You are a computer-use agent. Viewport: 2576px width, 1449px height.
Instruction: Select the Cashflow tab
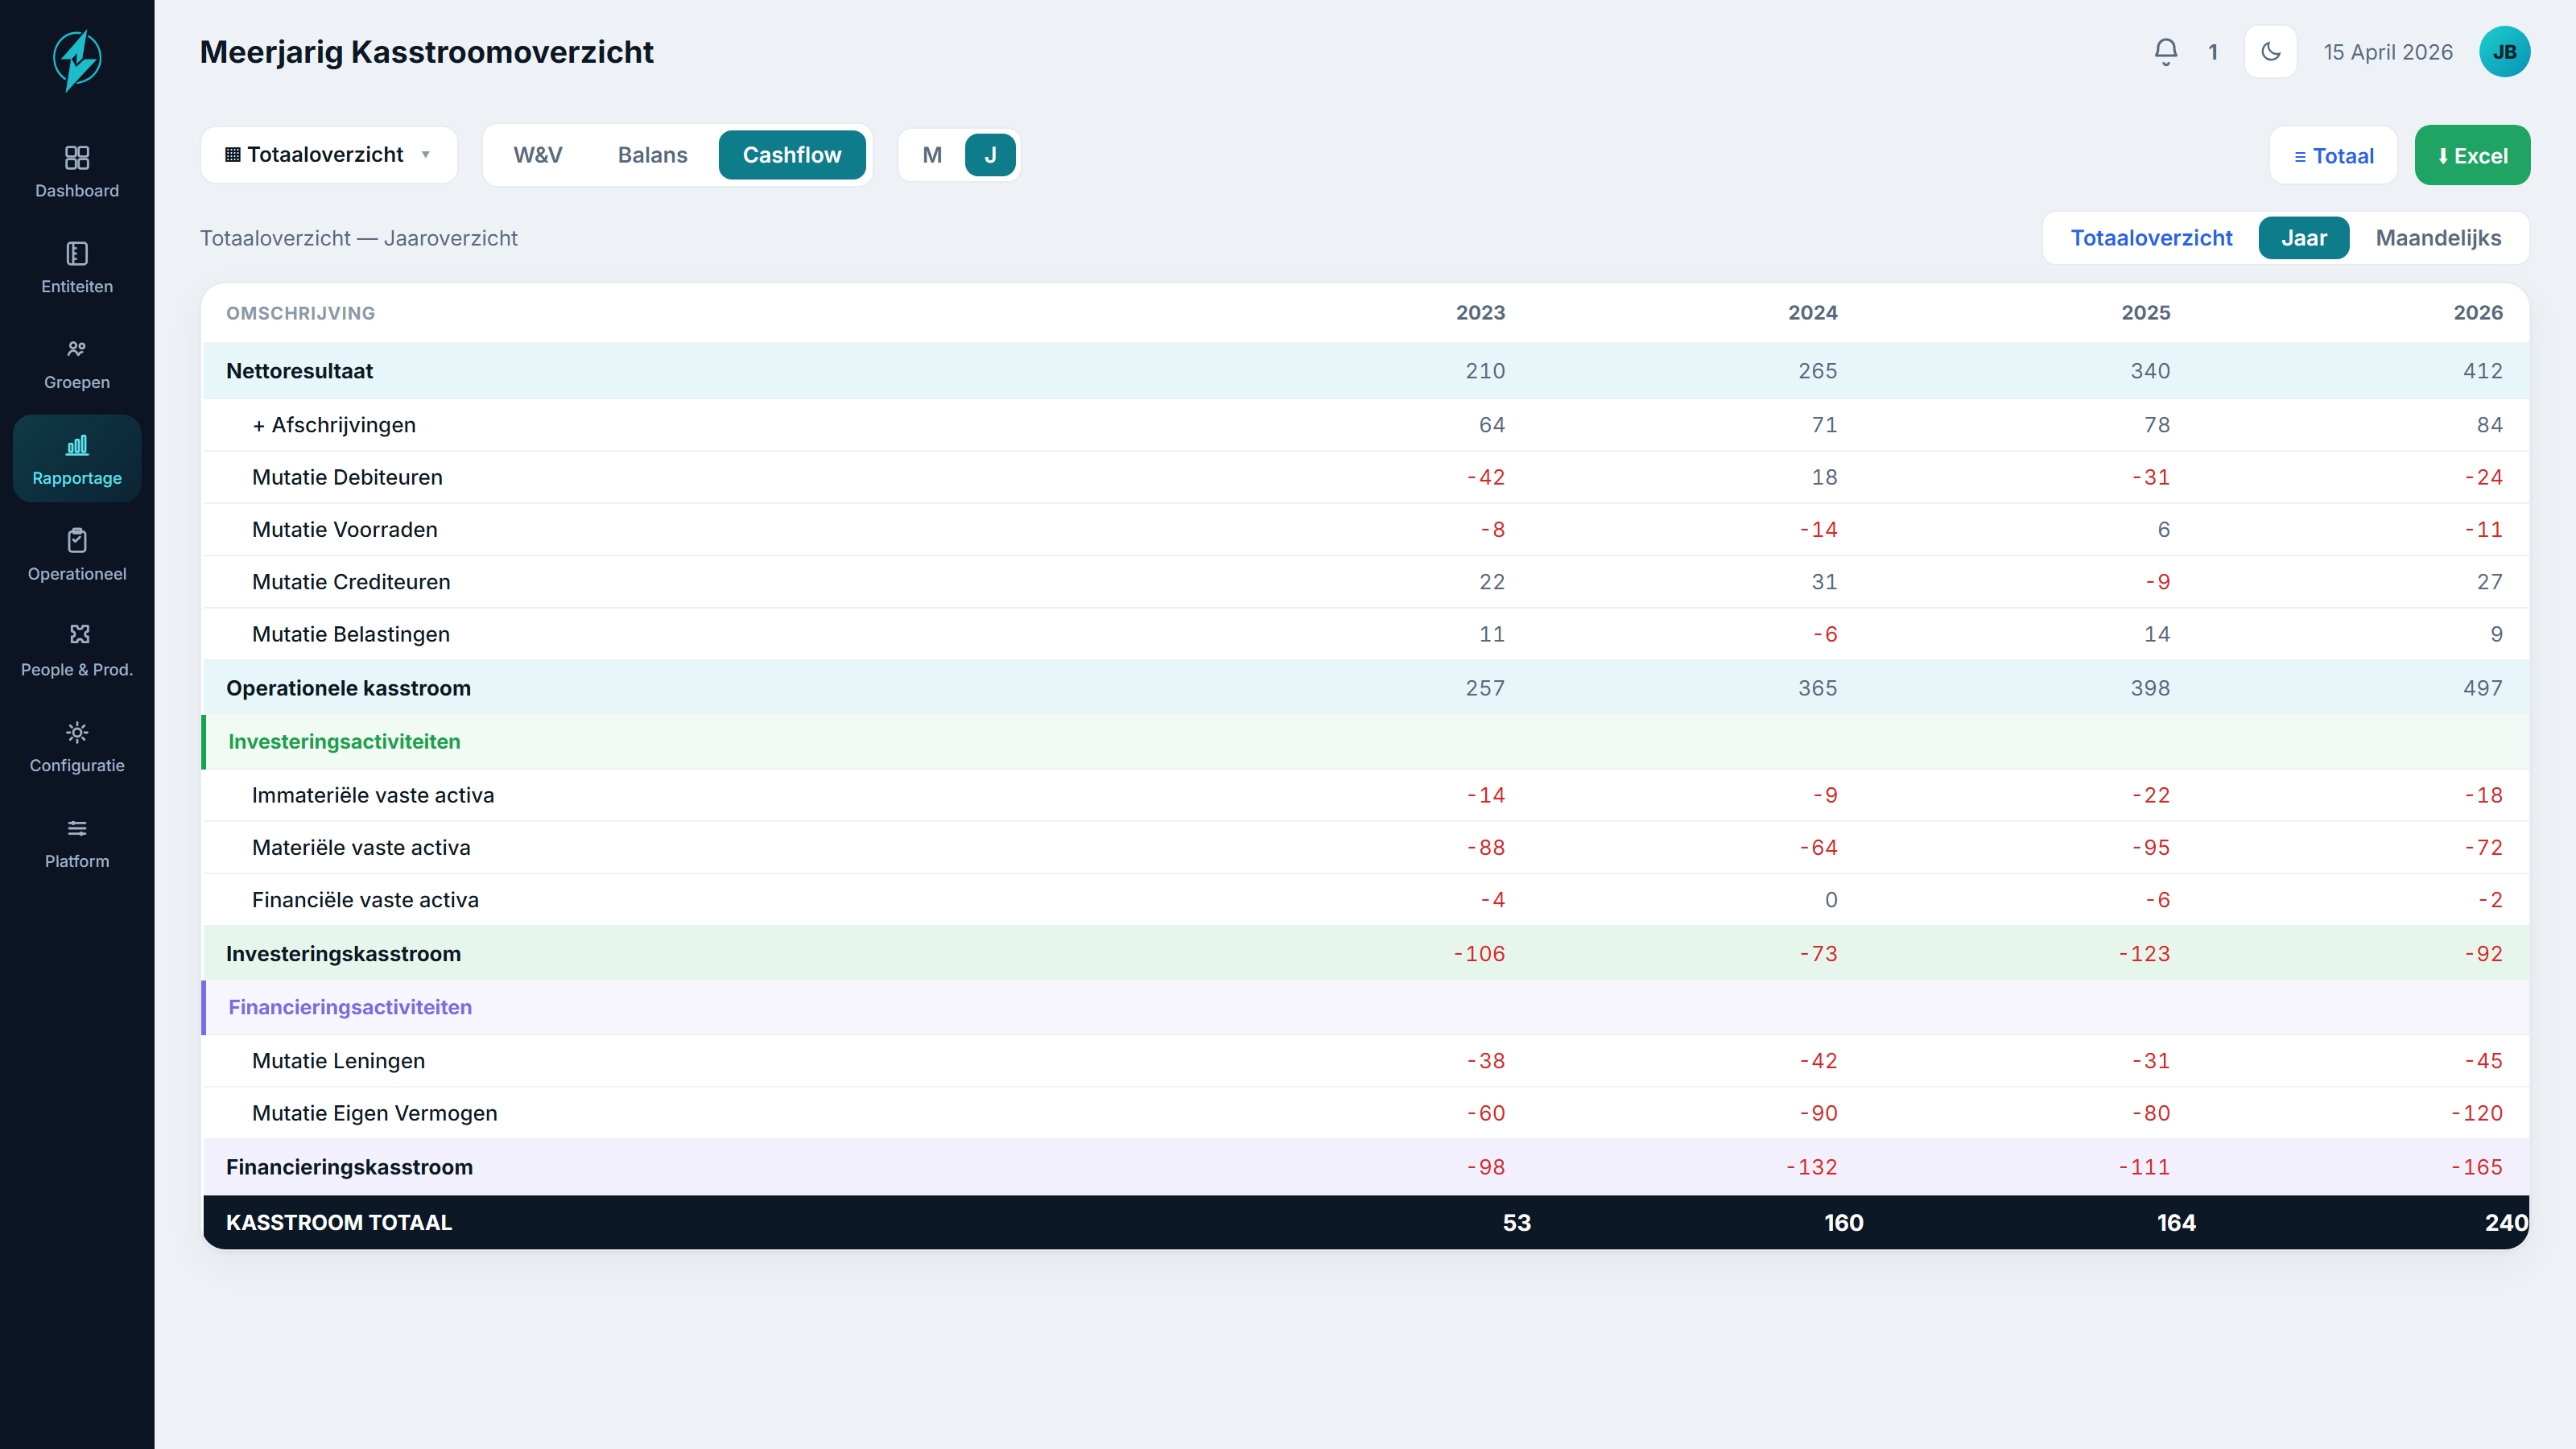[x=792, y=155]
